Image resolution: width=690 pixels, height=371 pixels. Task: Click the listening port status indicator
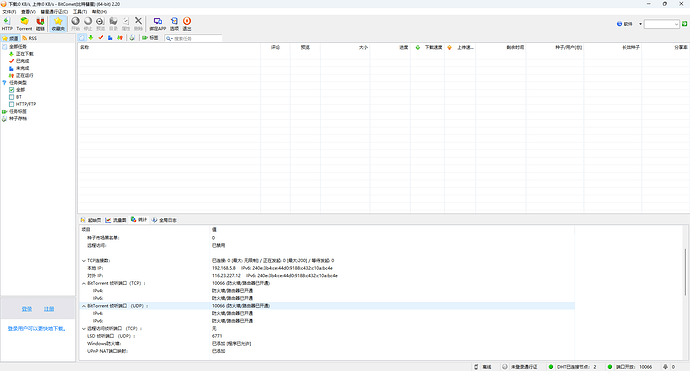click(x=630, y=367)
